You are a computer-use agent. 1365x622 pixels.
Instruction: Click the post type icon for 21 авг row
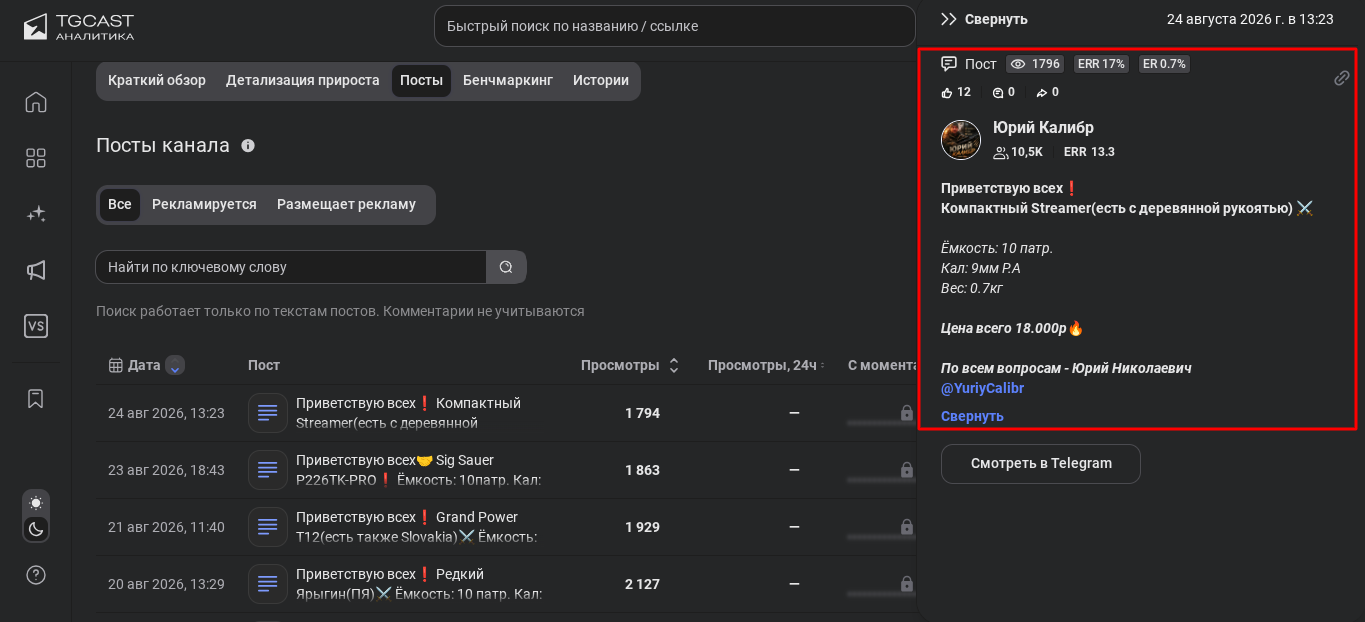point(268,527)
